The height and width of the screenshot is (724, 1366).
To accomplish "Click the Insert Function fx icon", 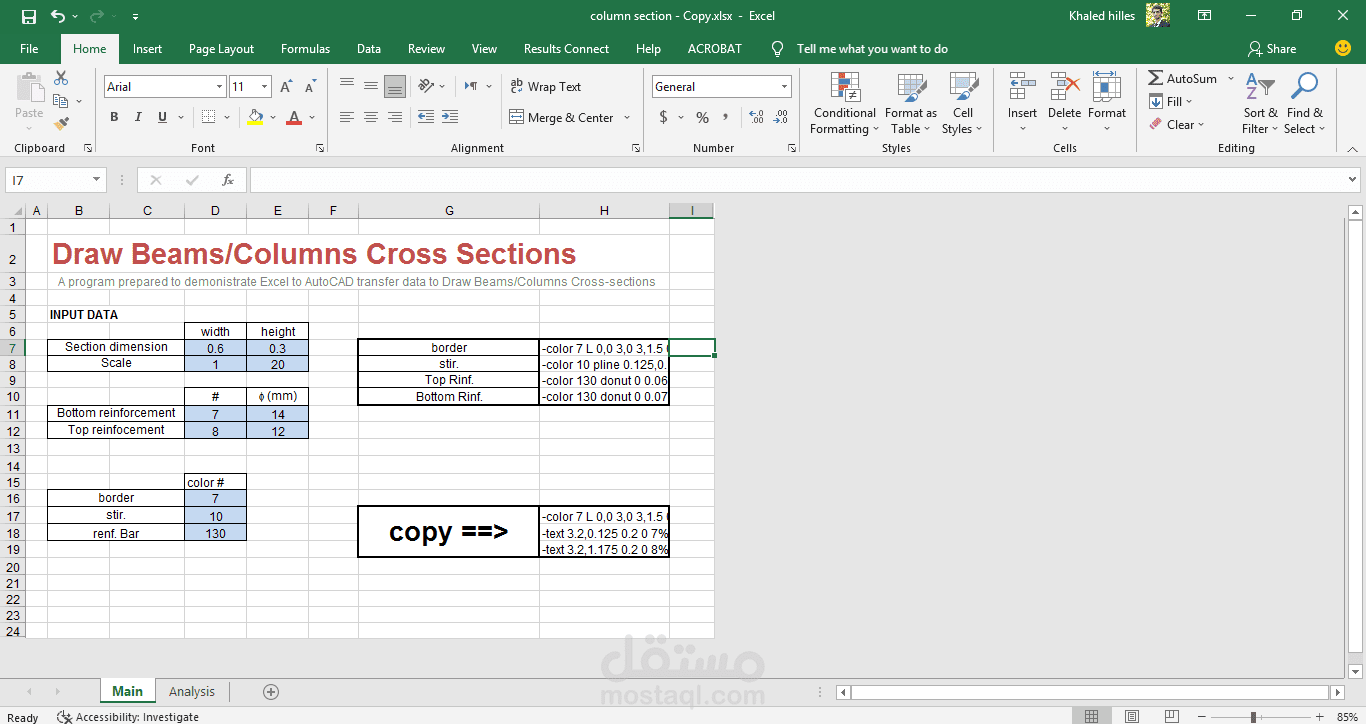I will 228,180.
